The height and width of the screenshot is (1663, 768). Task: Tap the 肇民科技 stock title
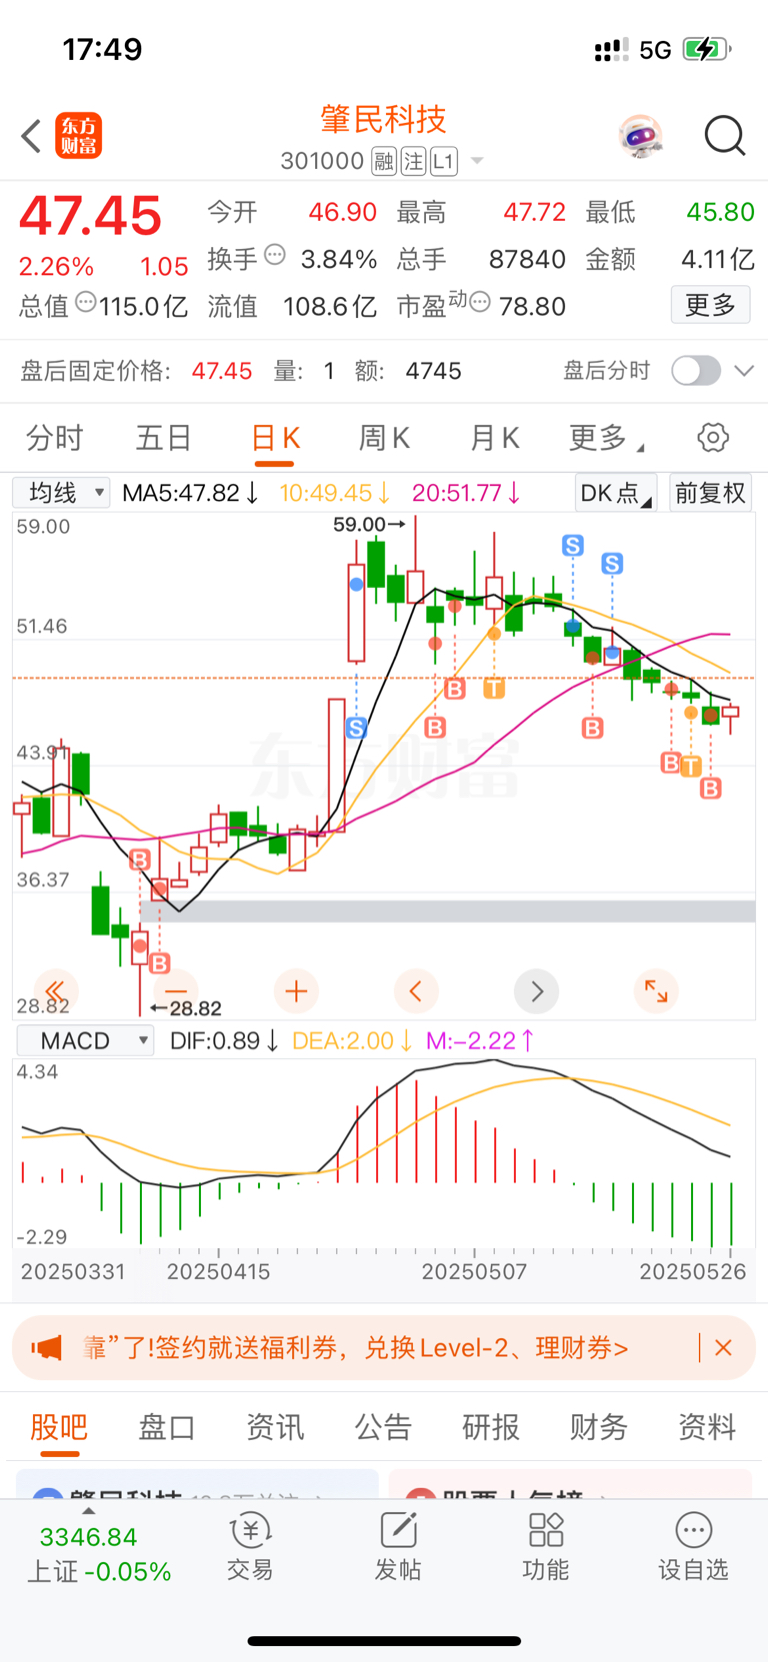click(x=383, y=119)
